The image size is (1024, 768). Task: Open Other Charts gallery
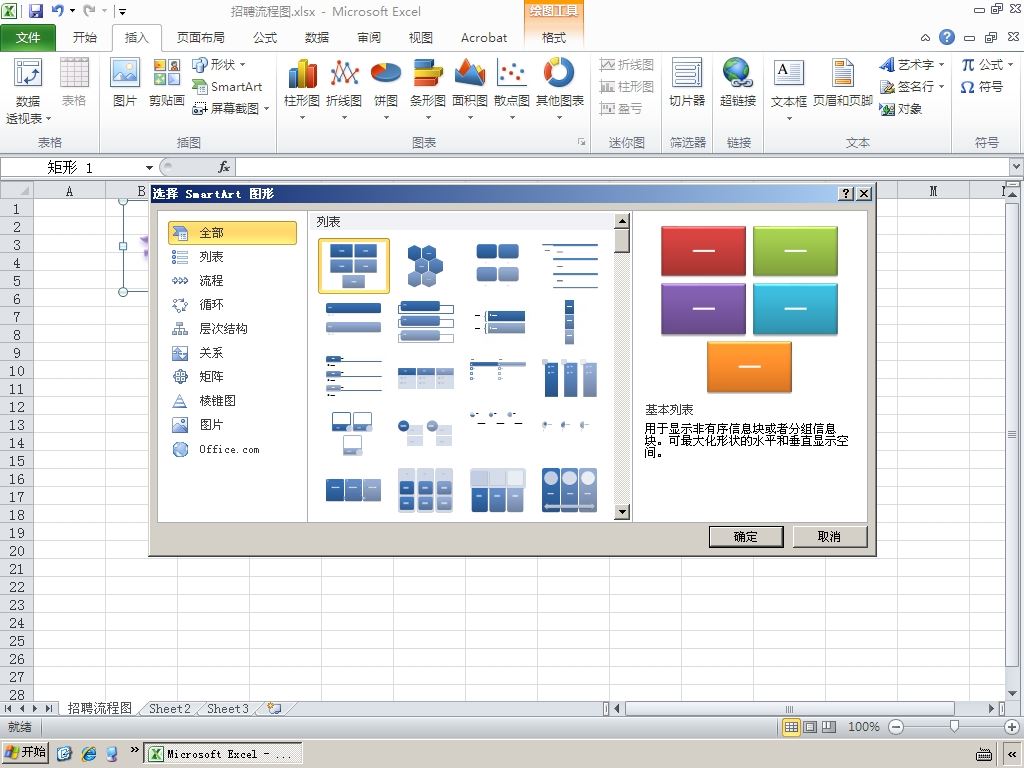[x=560, y=88]
